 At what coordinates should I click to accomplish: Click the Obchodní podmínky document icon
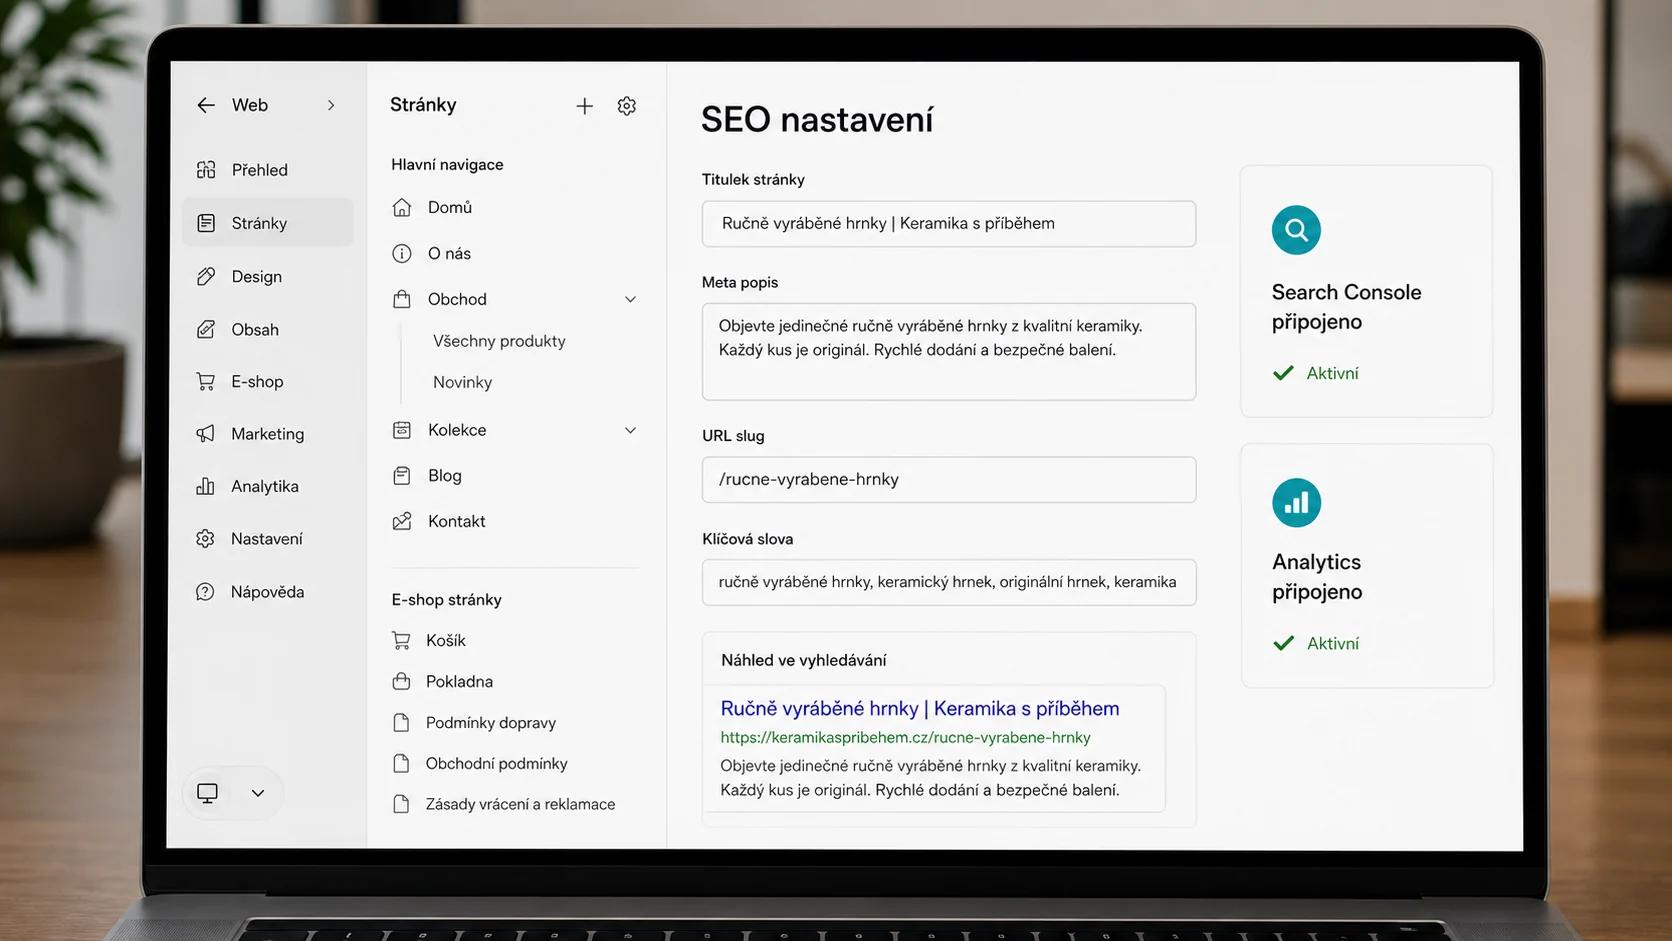pyautogui.click(x=401, y=763)
